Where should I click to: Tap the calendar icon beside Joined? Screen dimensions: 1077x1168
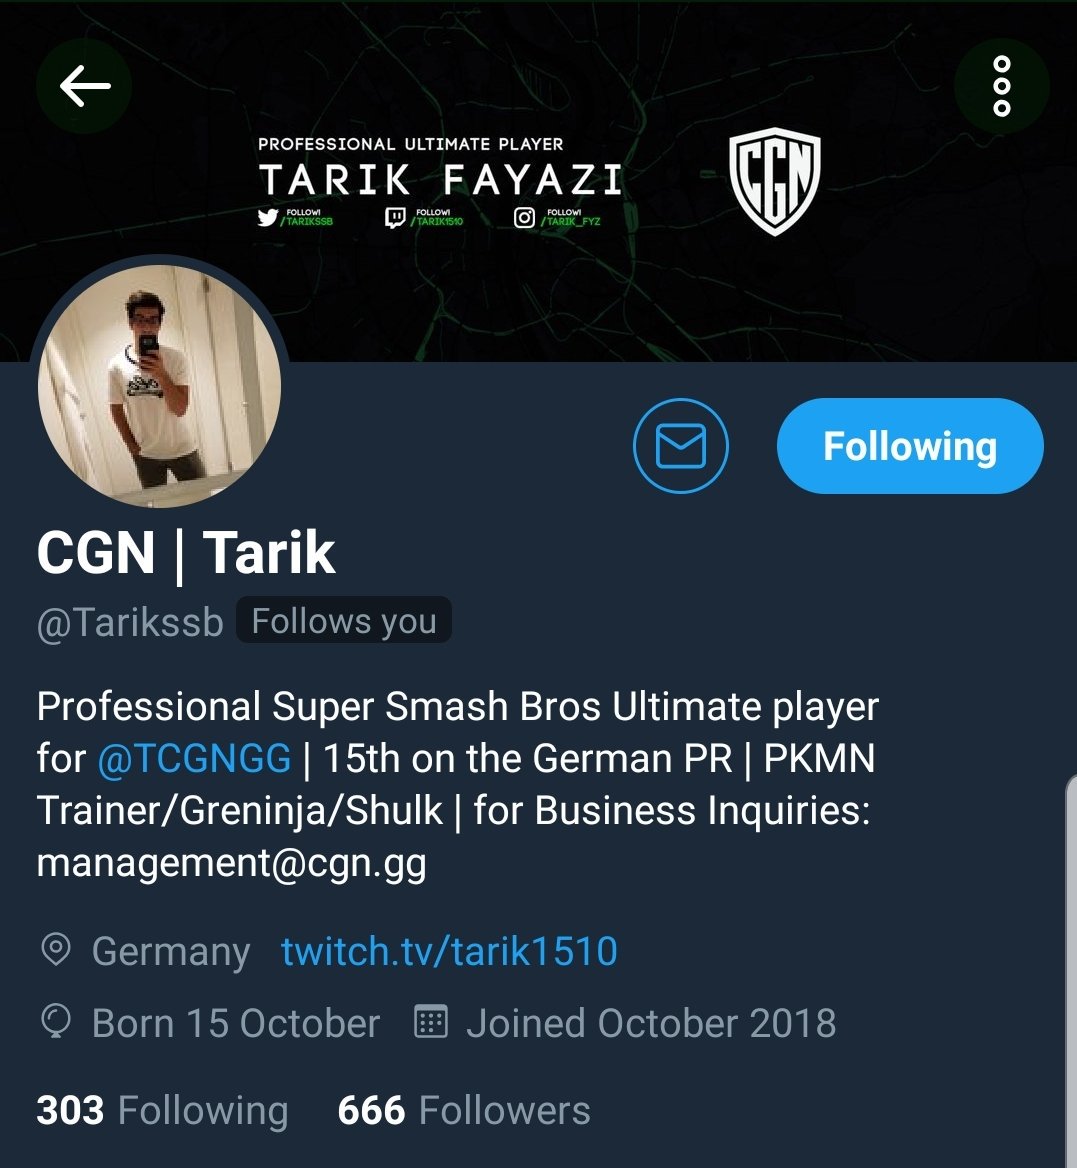431,1021
